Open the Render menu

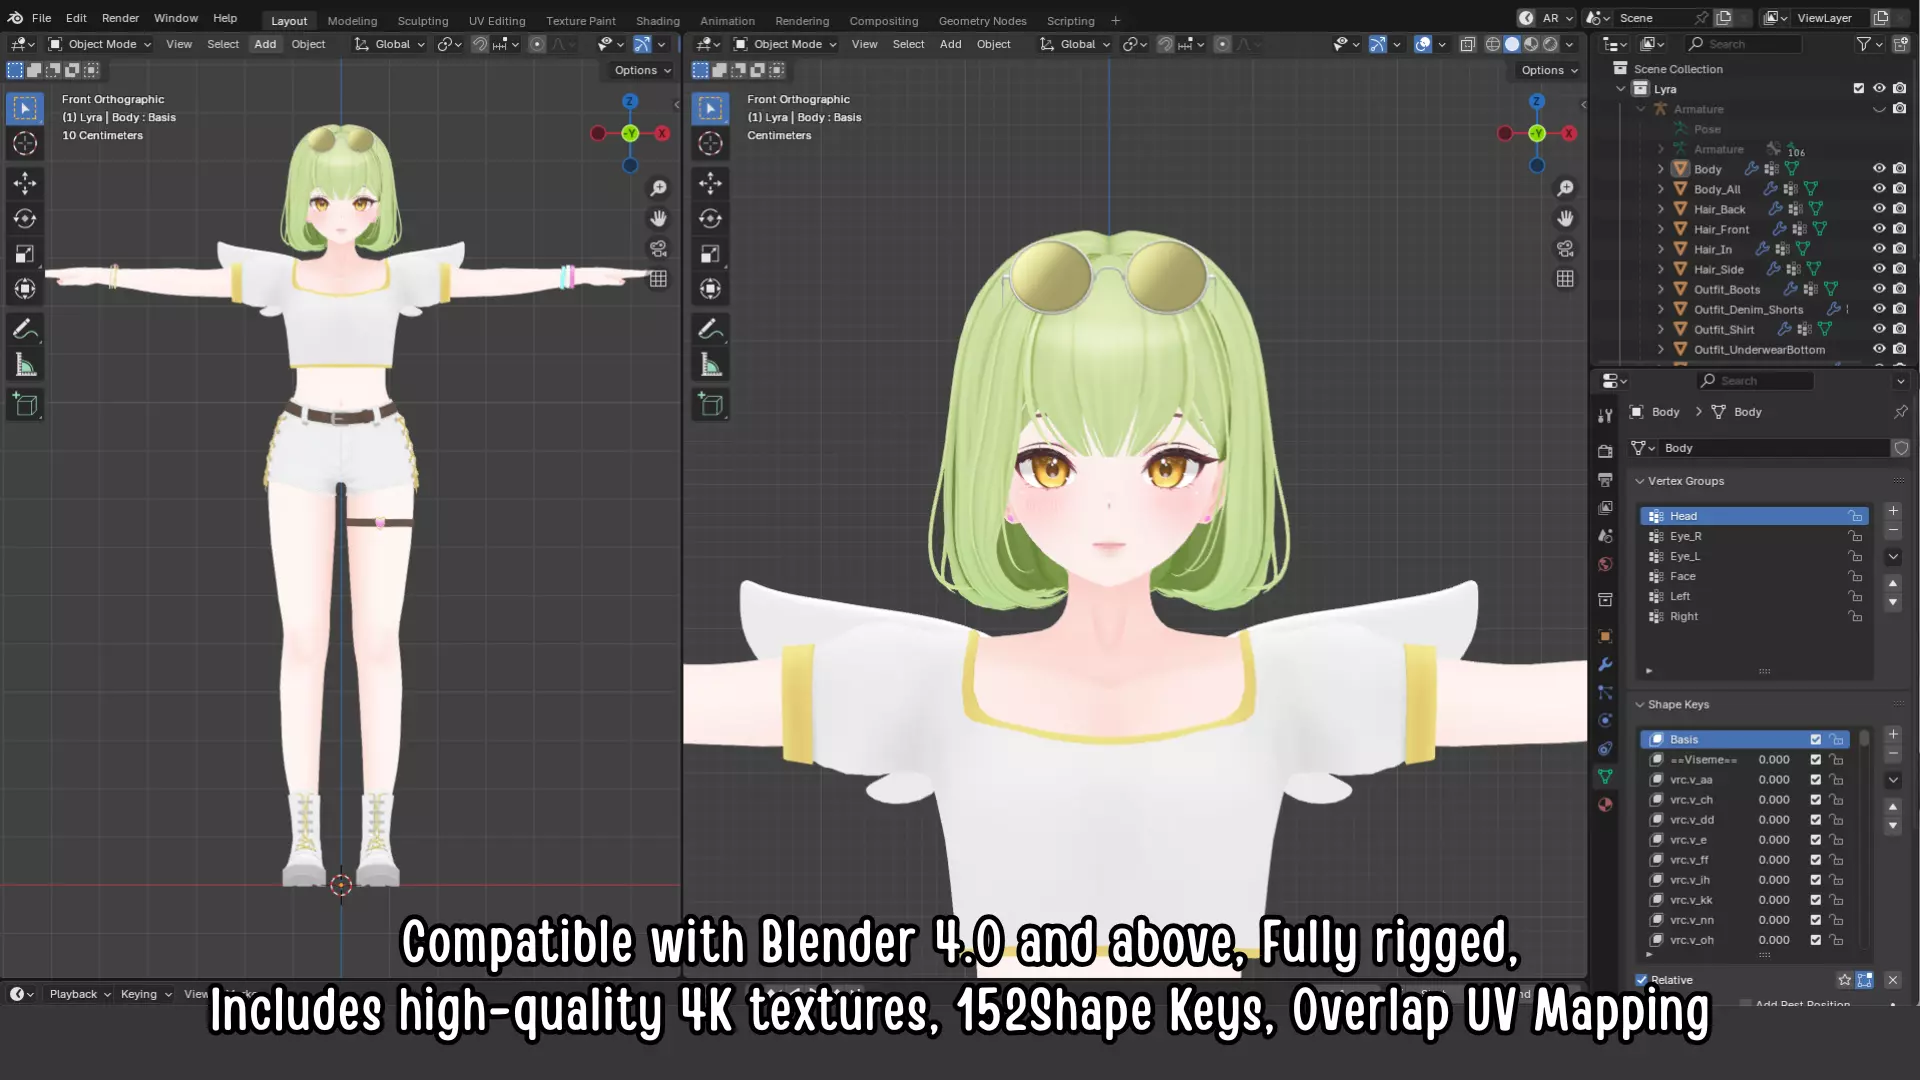click(x=120, y=18)
